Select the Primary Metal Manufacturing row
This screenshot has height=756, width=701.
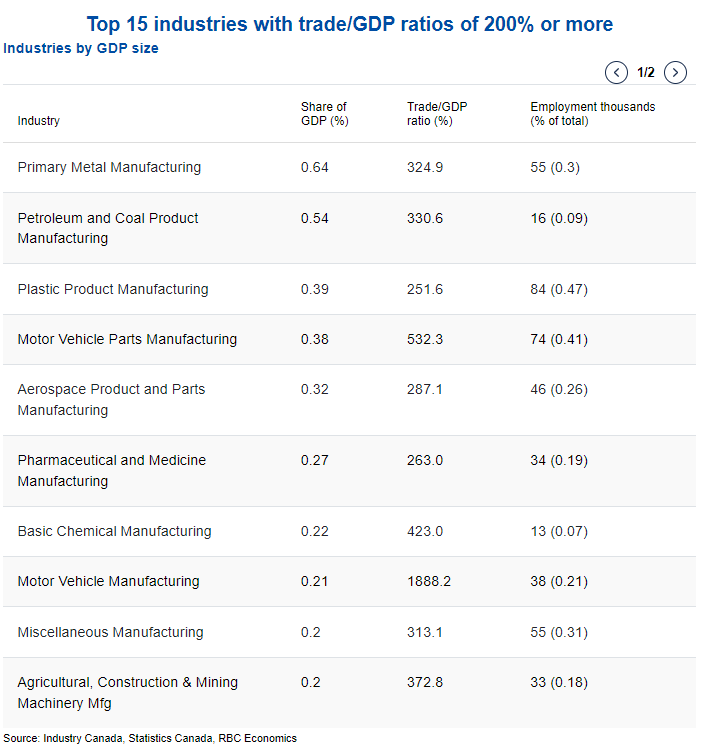(x=109, y=167)
